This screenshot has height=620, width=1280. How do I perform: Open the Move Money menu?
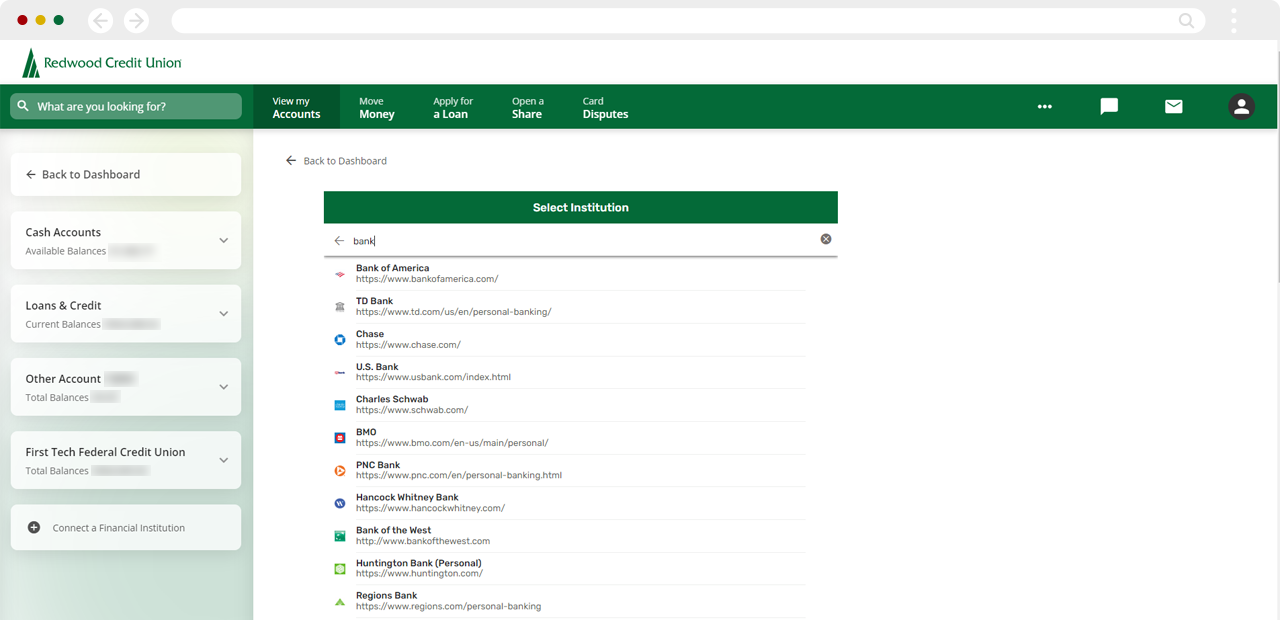tap(377, 107)
